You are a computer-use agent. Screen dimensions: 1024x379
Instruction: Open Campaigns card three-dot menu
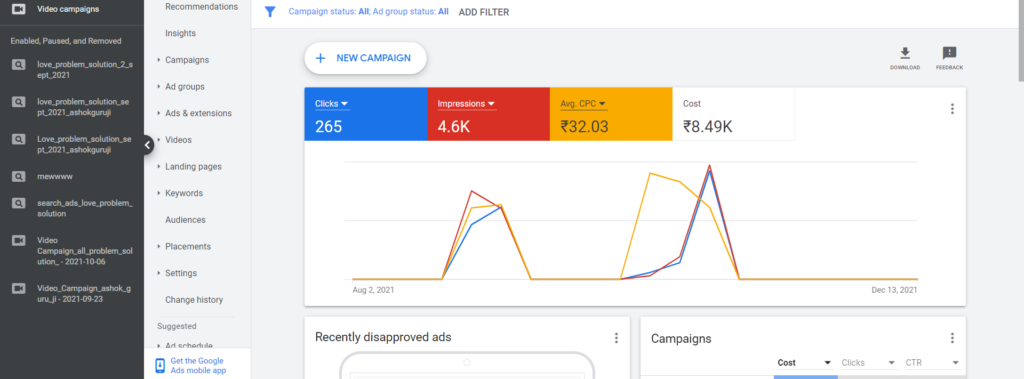coord(952,338)
